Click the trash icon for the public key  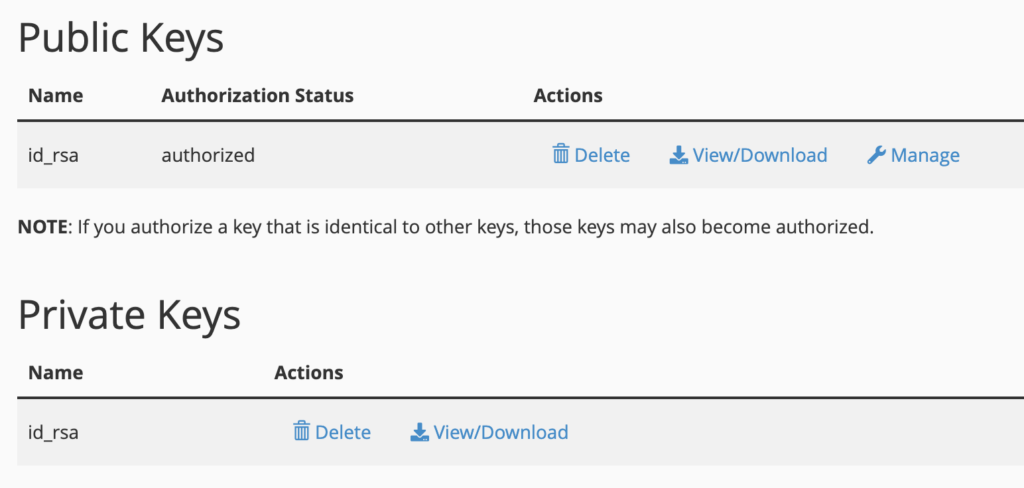click(x=560, y=155)
